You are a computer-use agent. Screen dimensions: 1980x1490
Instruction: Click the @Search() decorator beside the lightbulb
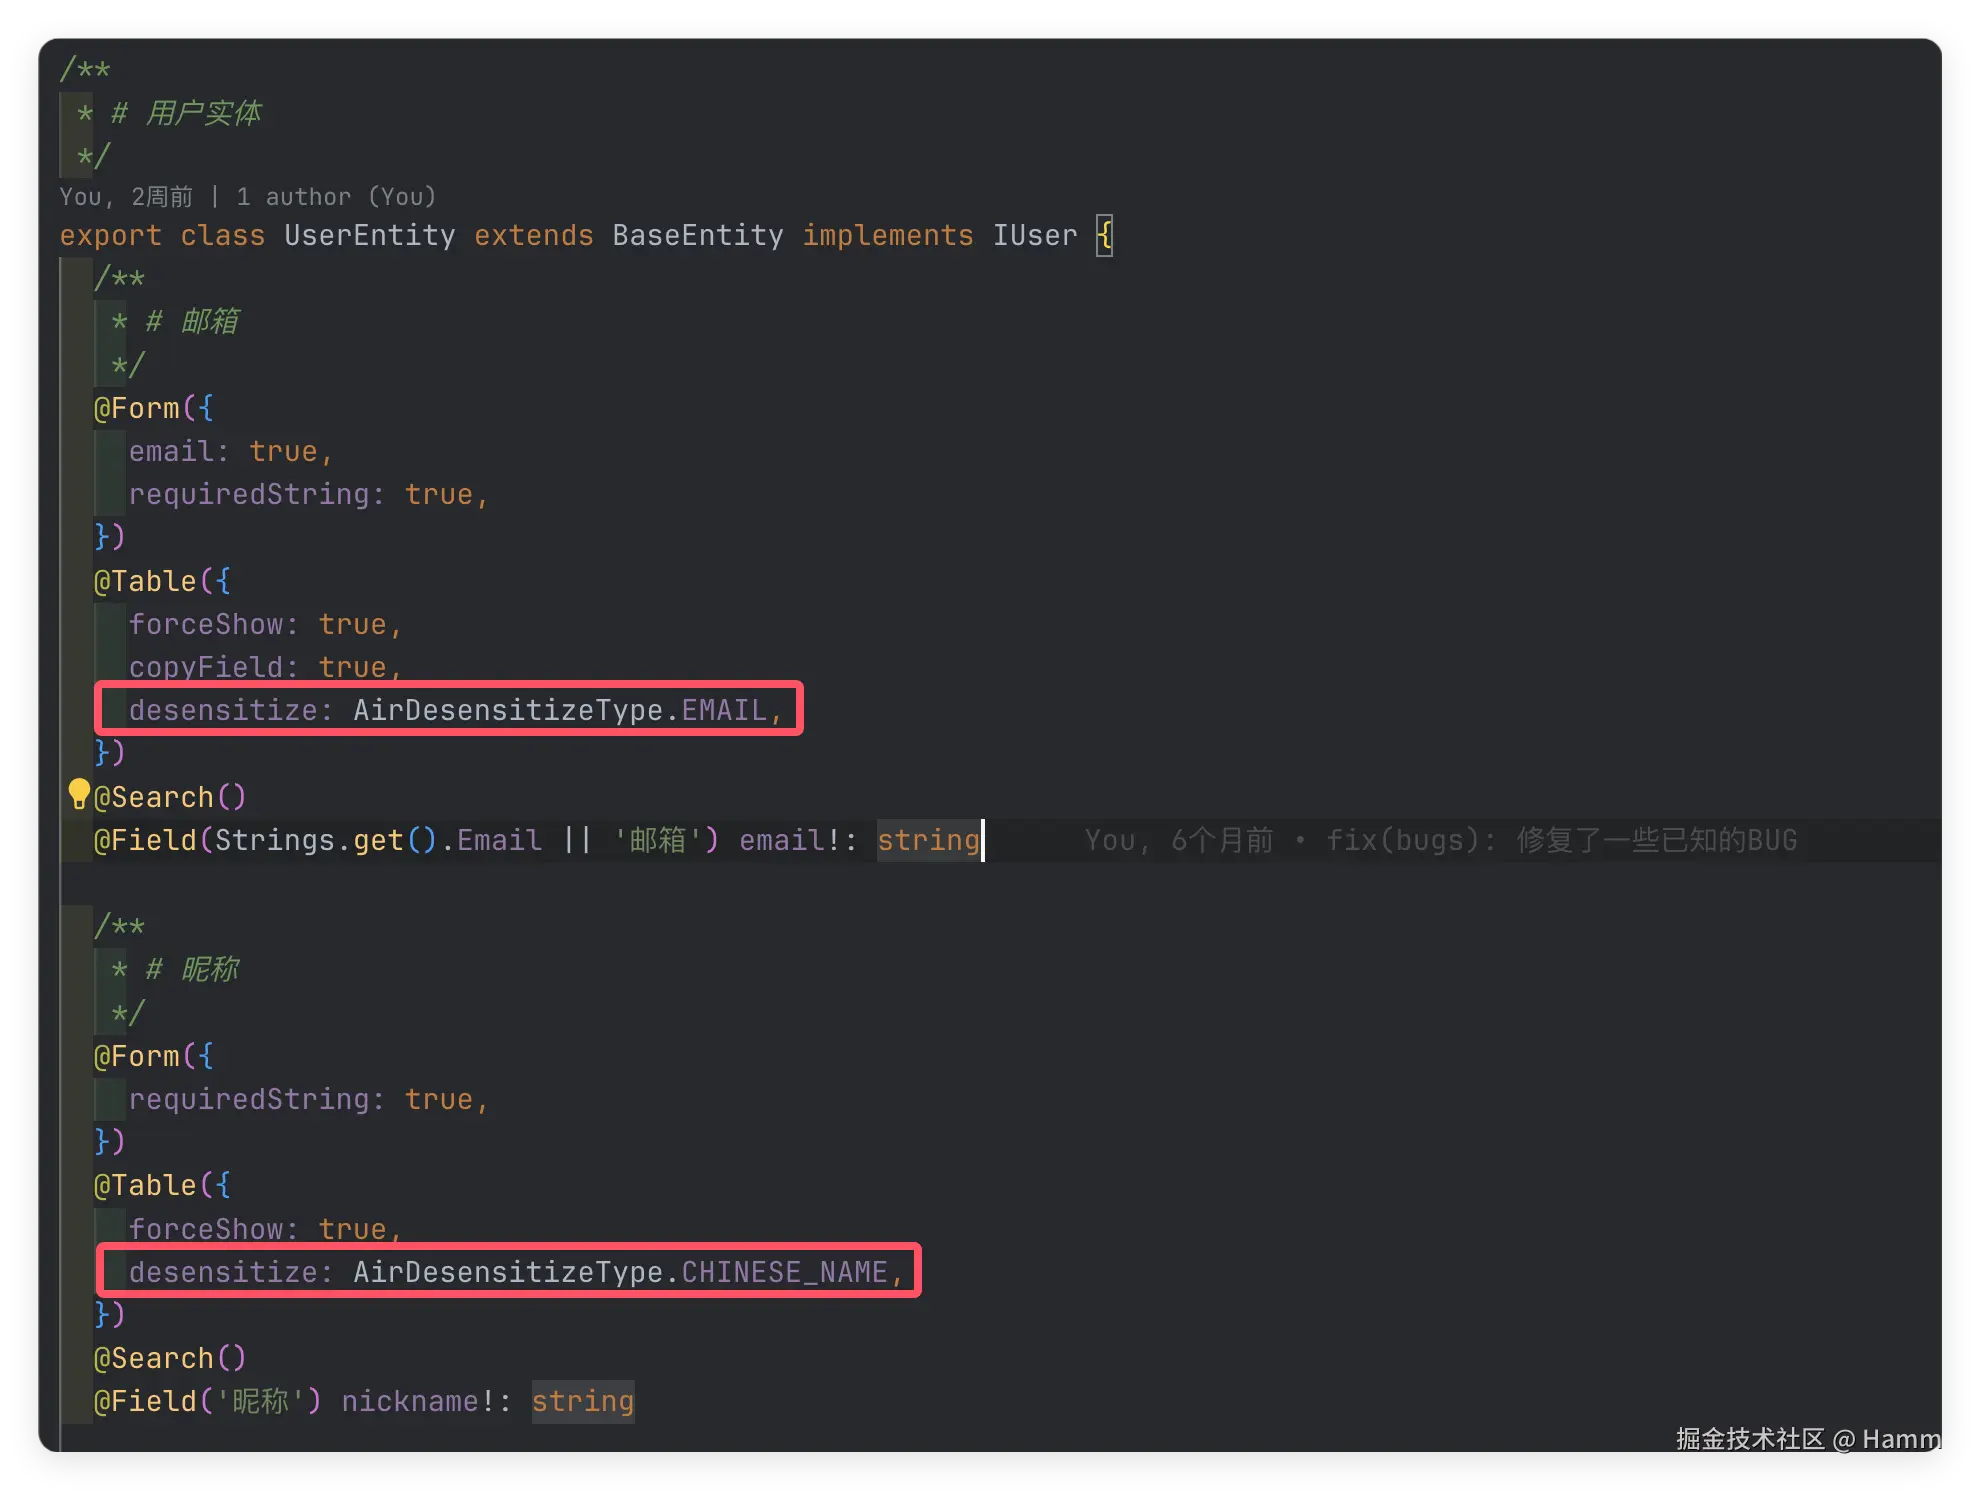click(x=169, y=797)
